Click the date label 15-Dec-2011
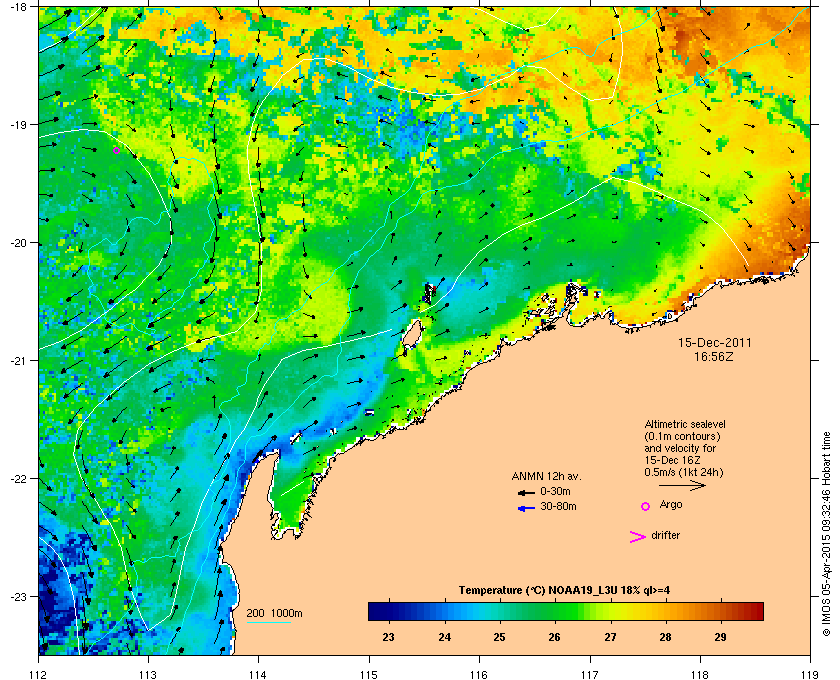The image size is (840, 680). click(714, 343)
